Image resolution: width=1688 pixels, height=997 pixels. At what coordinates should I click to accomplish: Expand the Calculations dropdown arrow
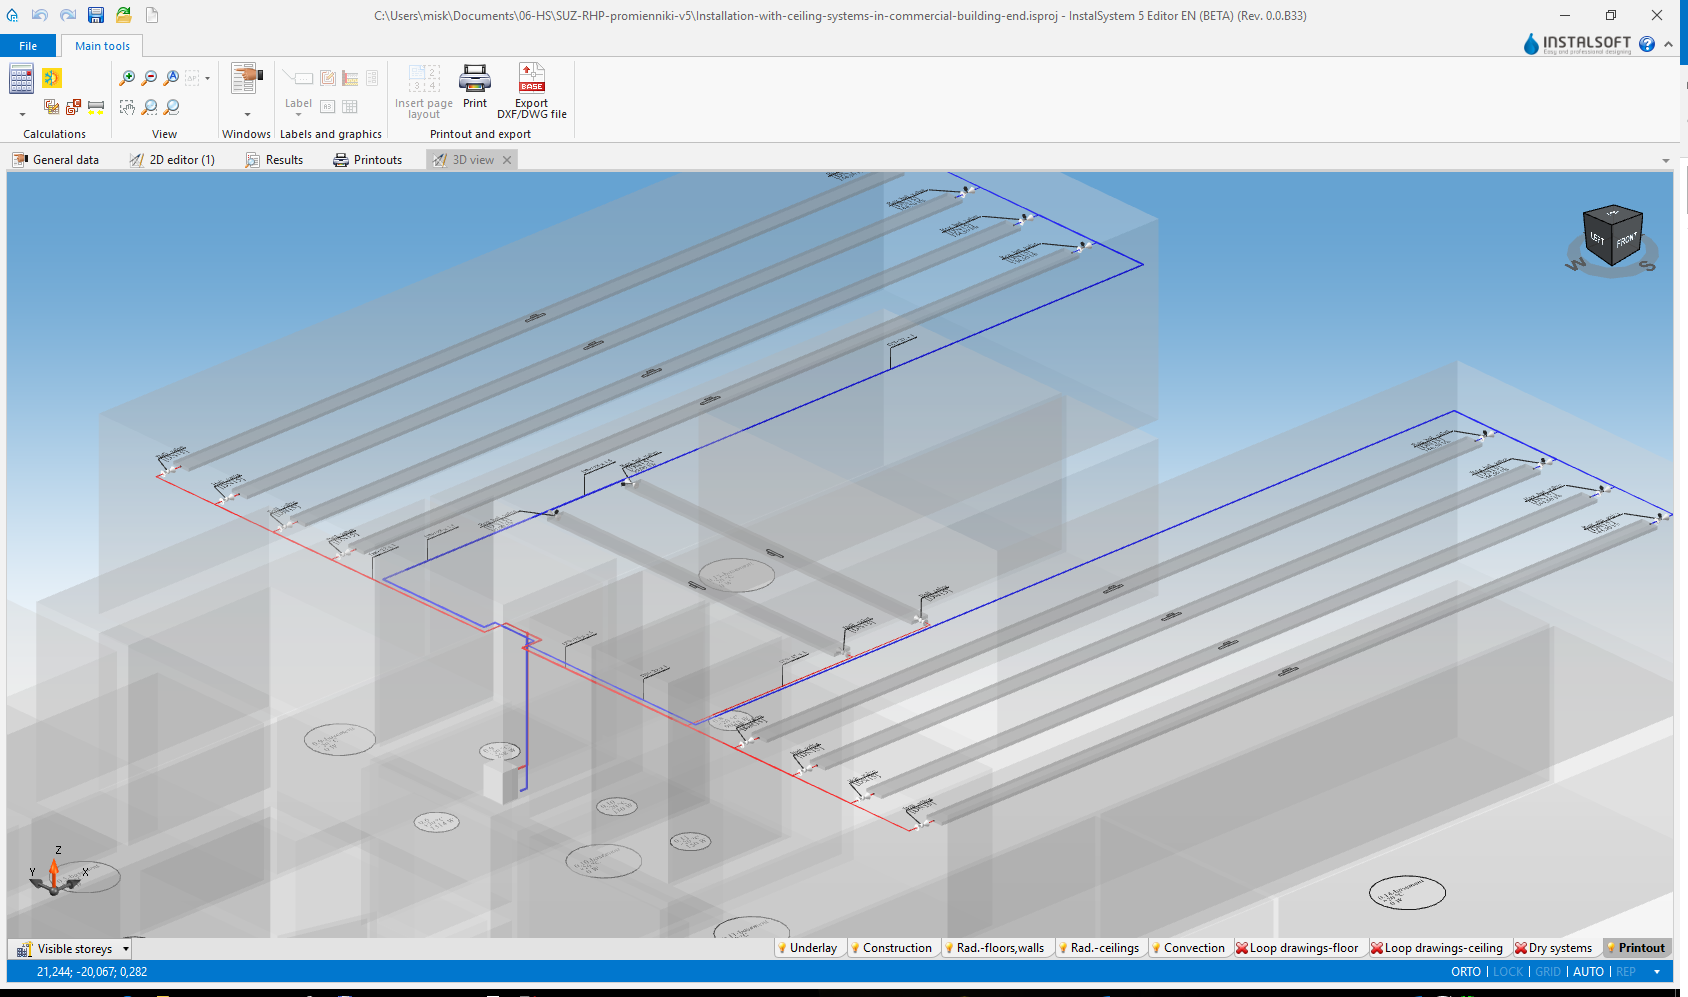pos(22,115)
